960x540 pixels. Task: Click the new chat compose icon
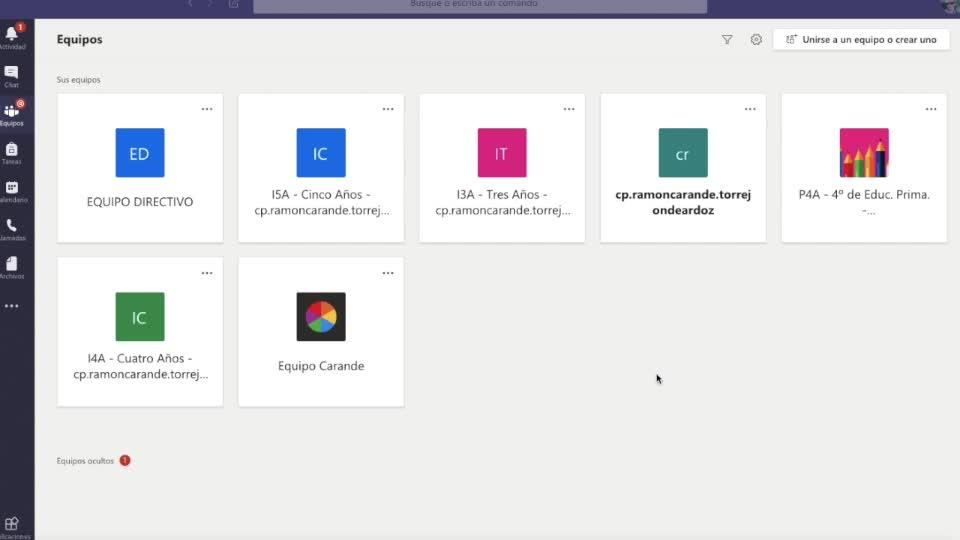point(234,4)
